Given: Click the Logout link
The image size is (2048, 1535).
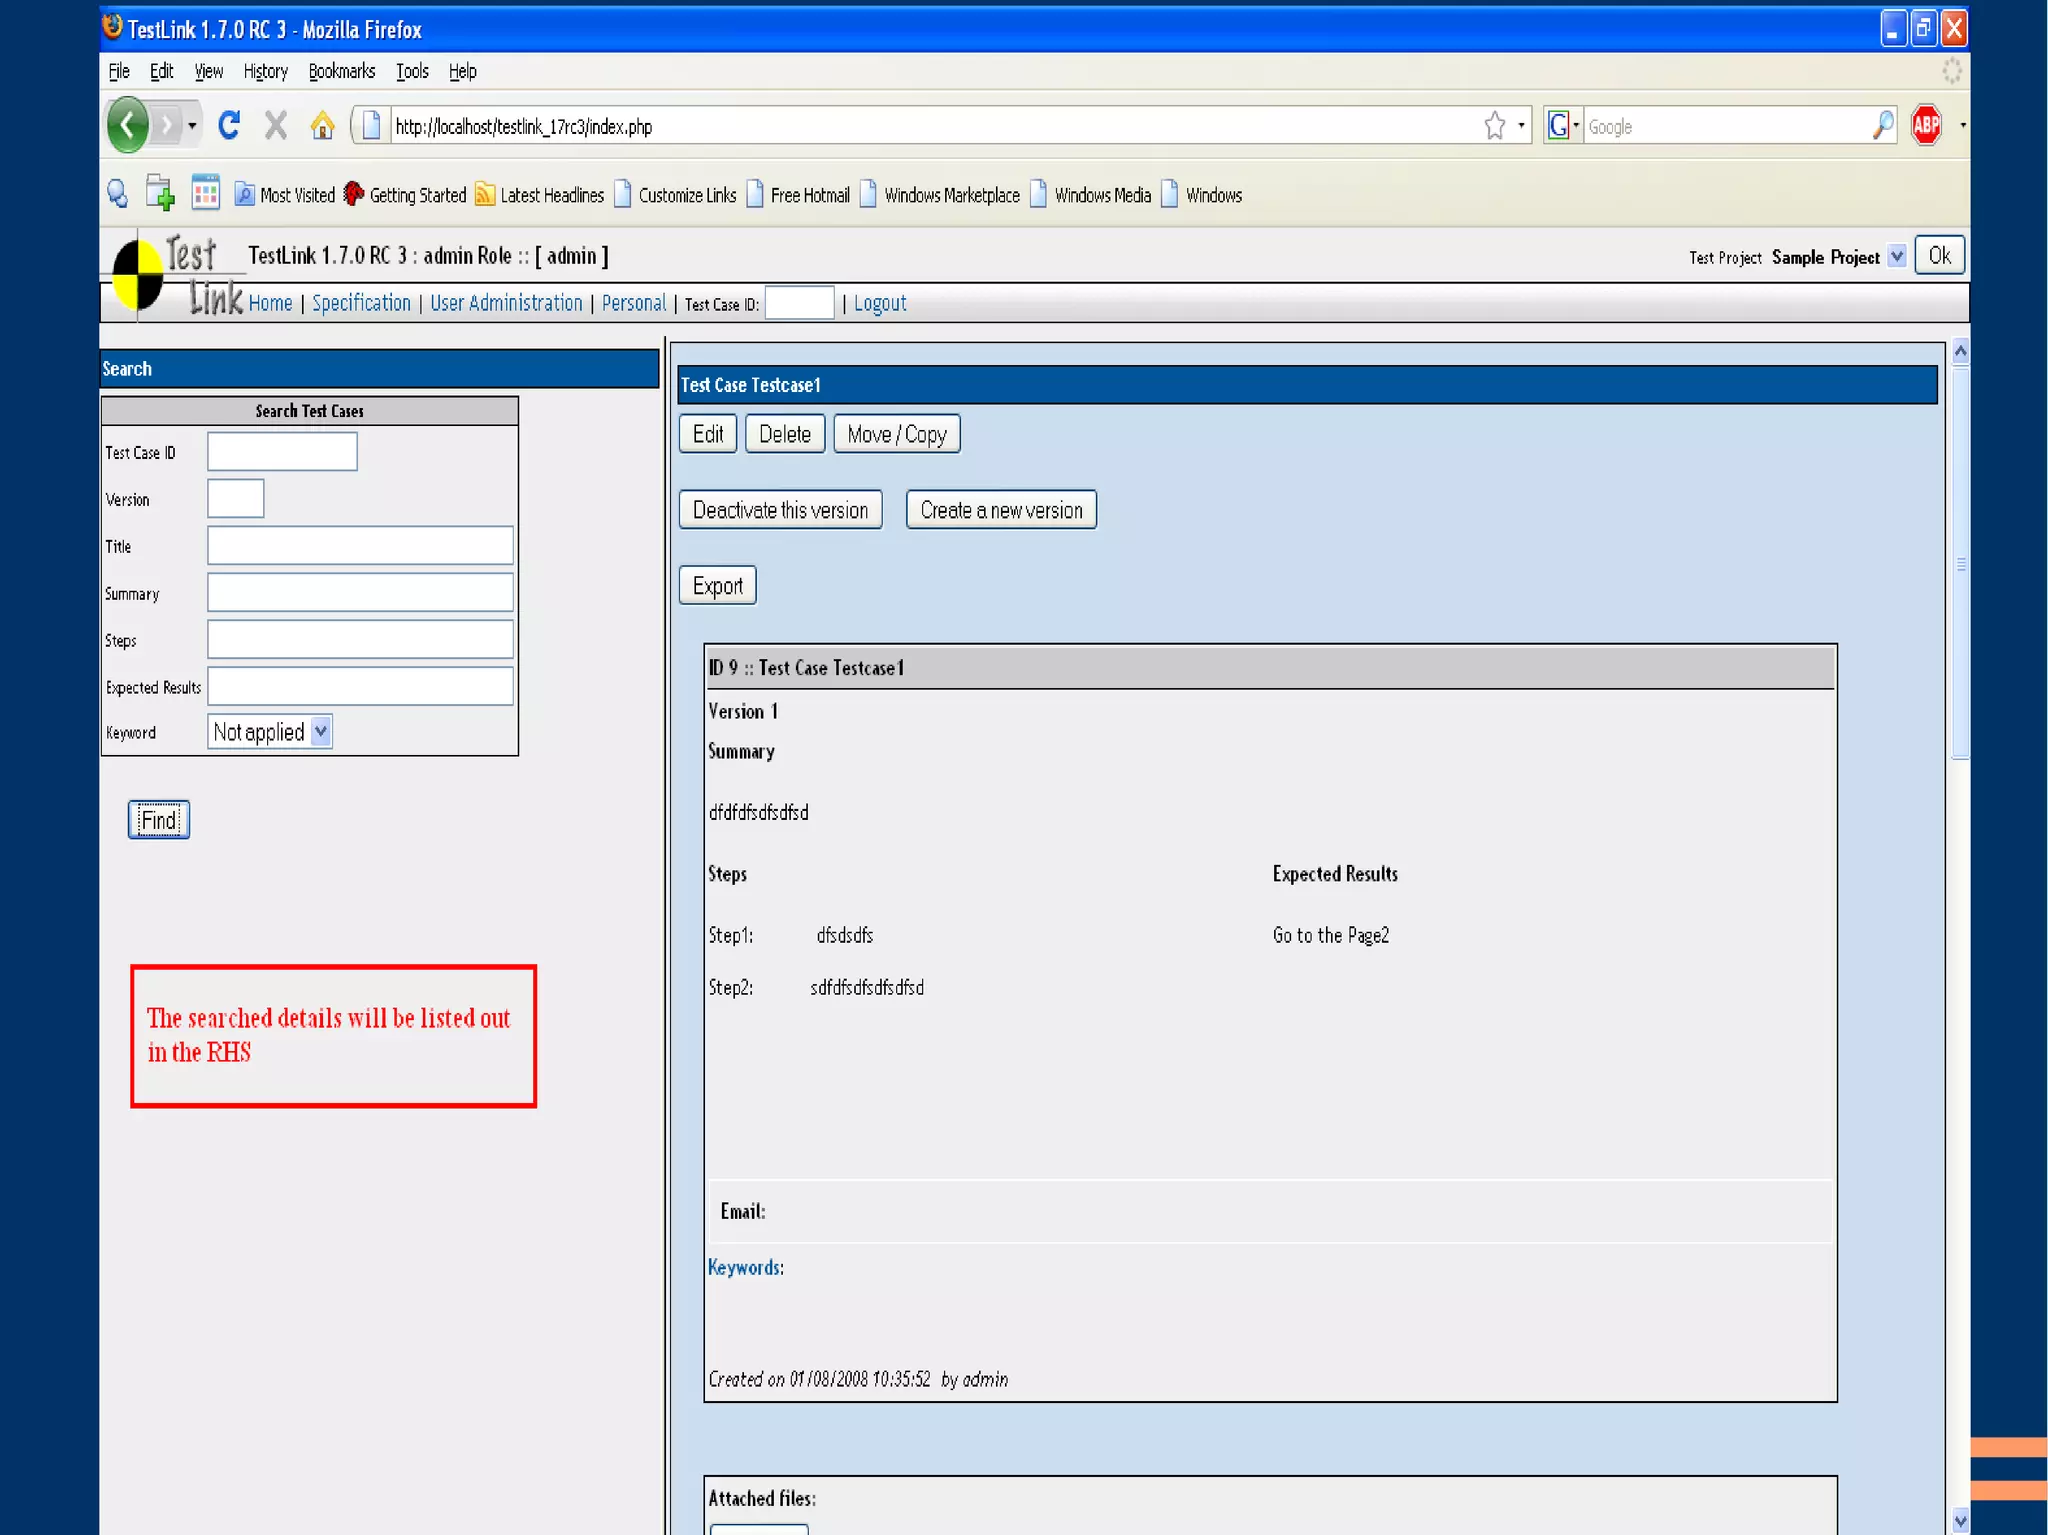Looking at the screenshot, I should point(880,303).
